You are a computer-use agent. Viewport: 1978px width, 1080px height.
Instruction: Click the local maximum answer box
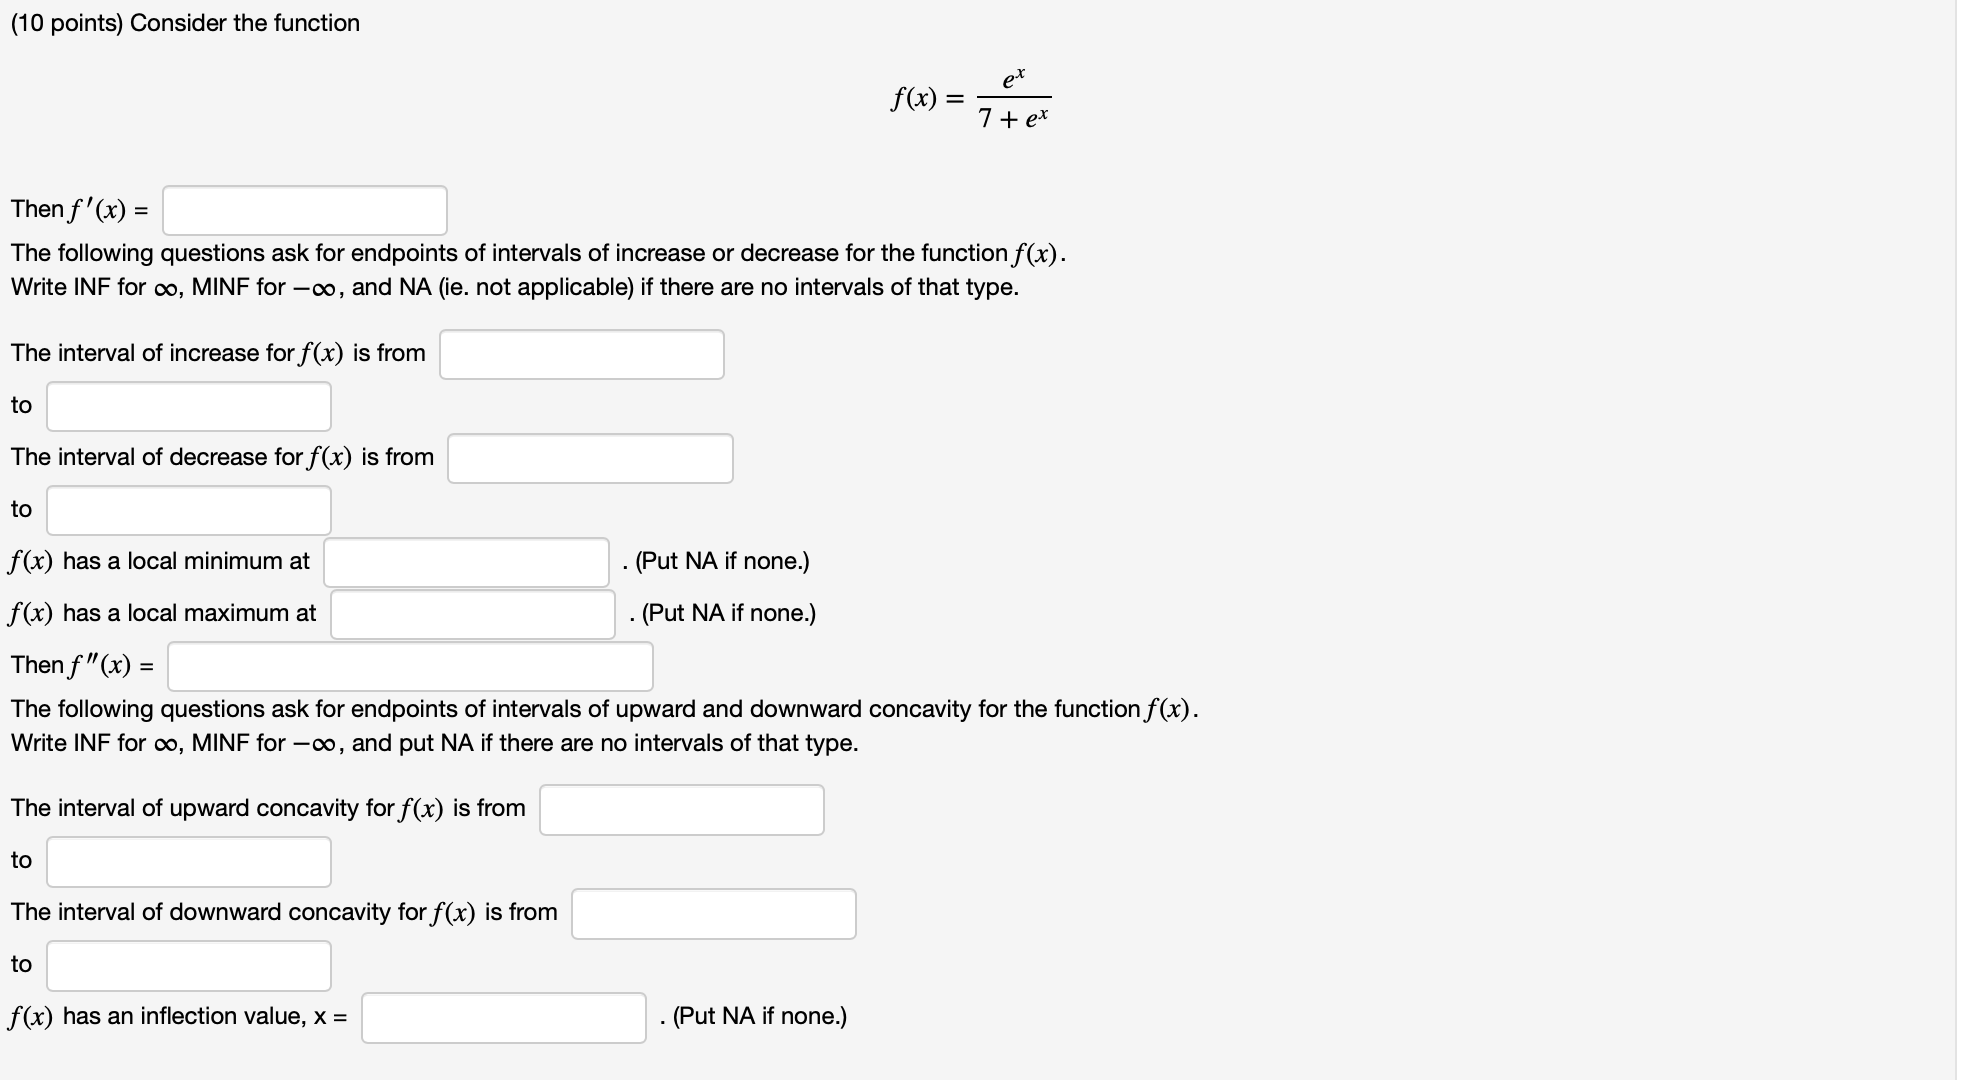(x=472, y=613)
